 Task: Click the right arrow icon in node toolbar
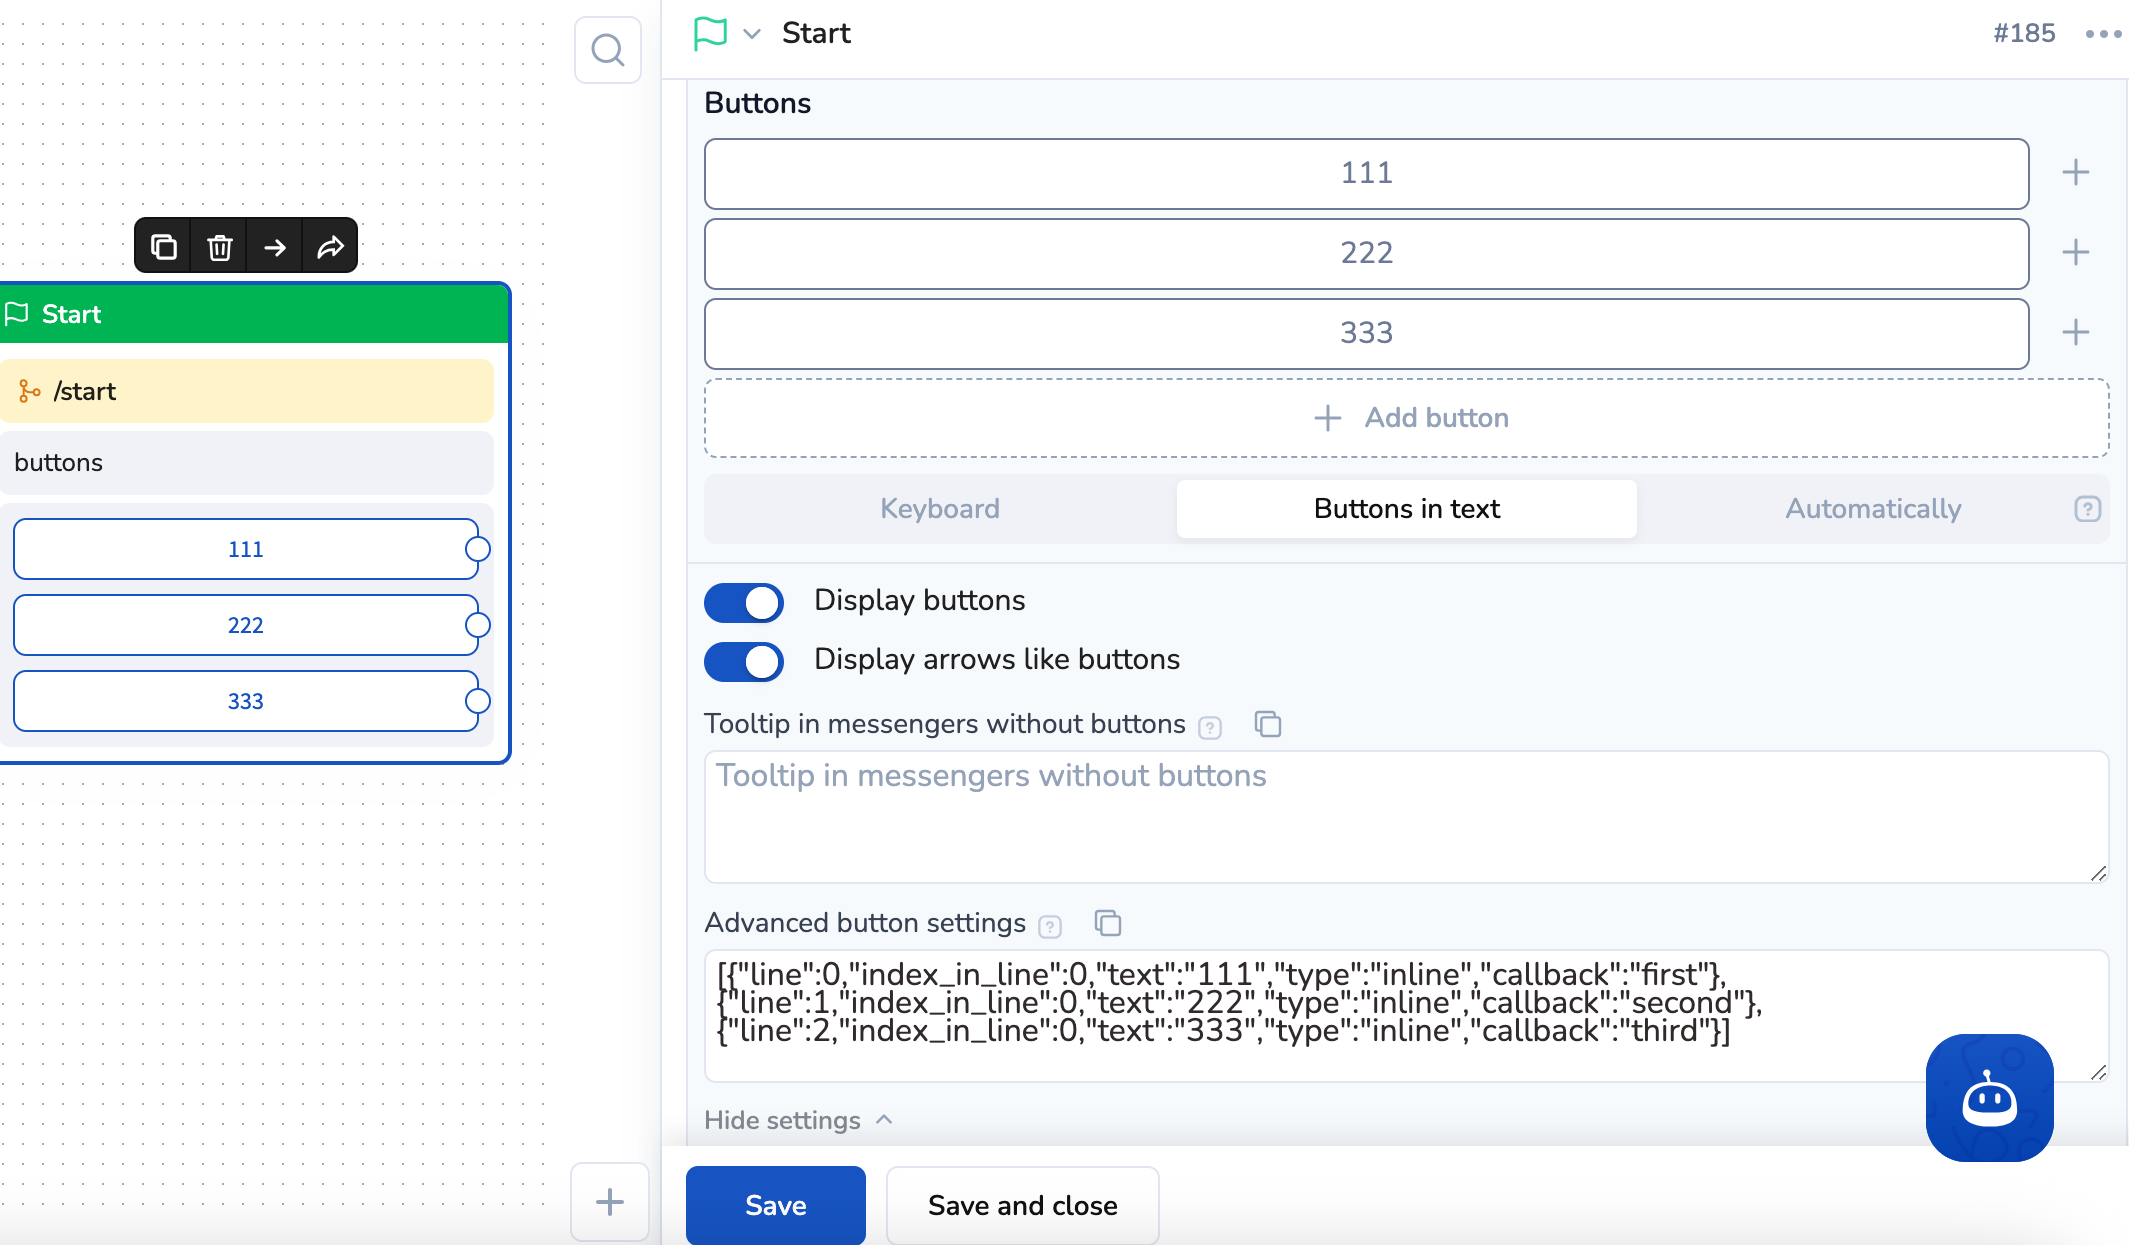(x=275, y=246)
